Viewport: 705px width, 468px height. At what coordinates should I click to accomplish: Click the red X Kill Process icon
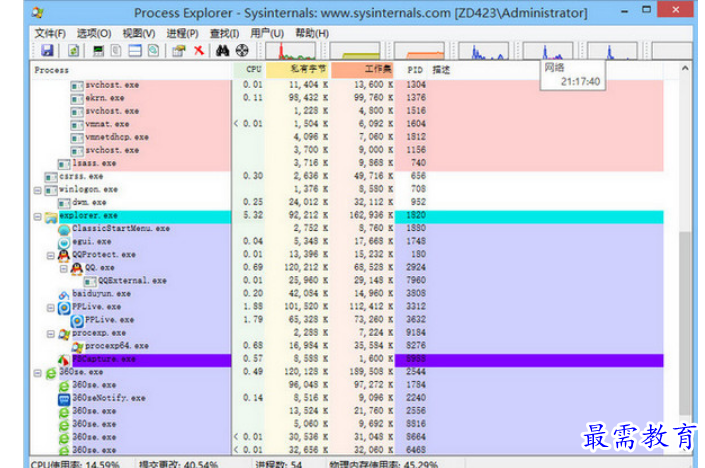199,50
